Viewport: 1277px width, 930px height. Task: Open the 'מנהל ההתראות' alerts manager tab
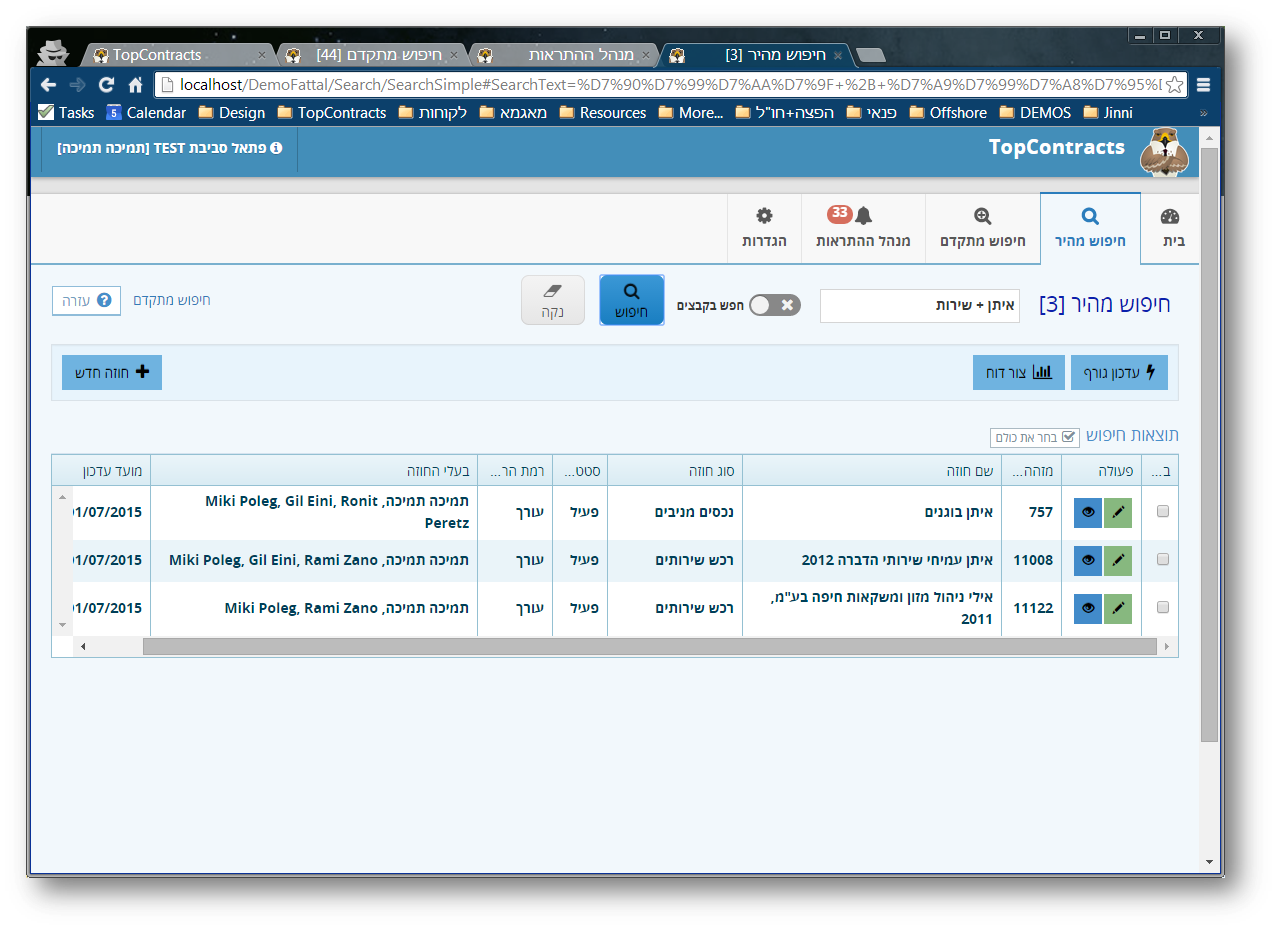point(863,228)
